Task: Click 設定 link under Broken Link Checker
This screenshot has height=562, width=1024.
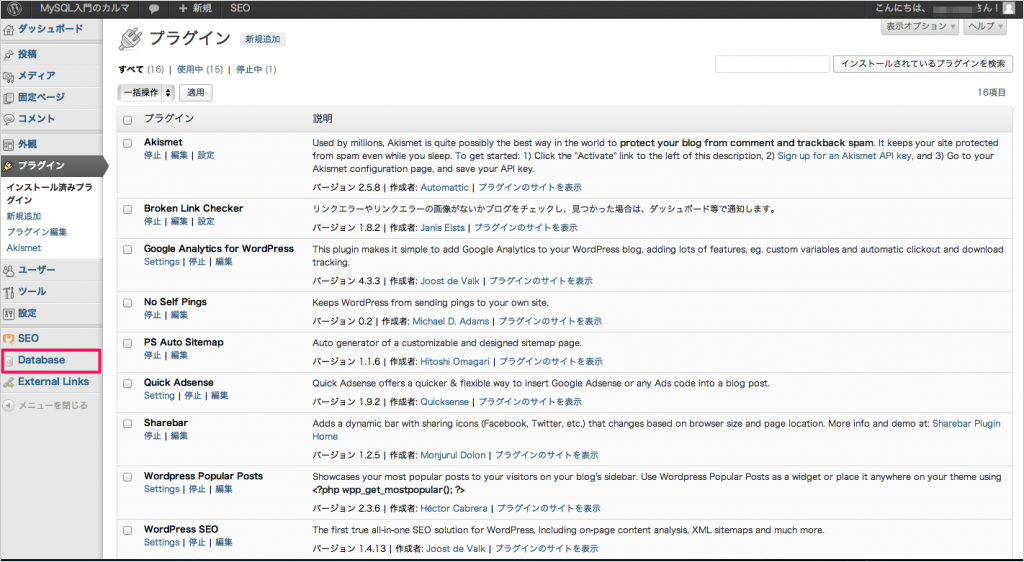Action: pos(206,222)
